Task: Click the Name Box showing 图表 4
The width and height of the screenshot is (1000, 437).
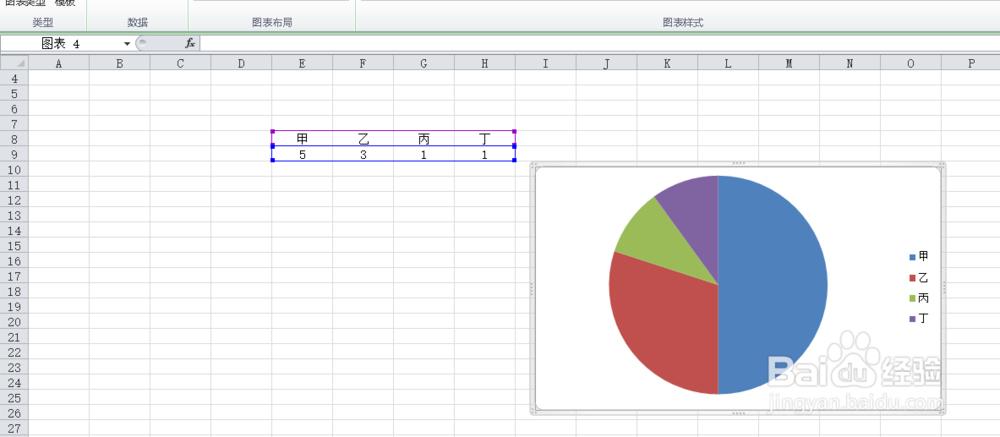Action: coord(62,43)
